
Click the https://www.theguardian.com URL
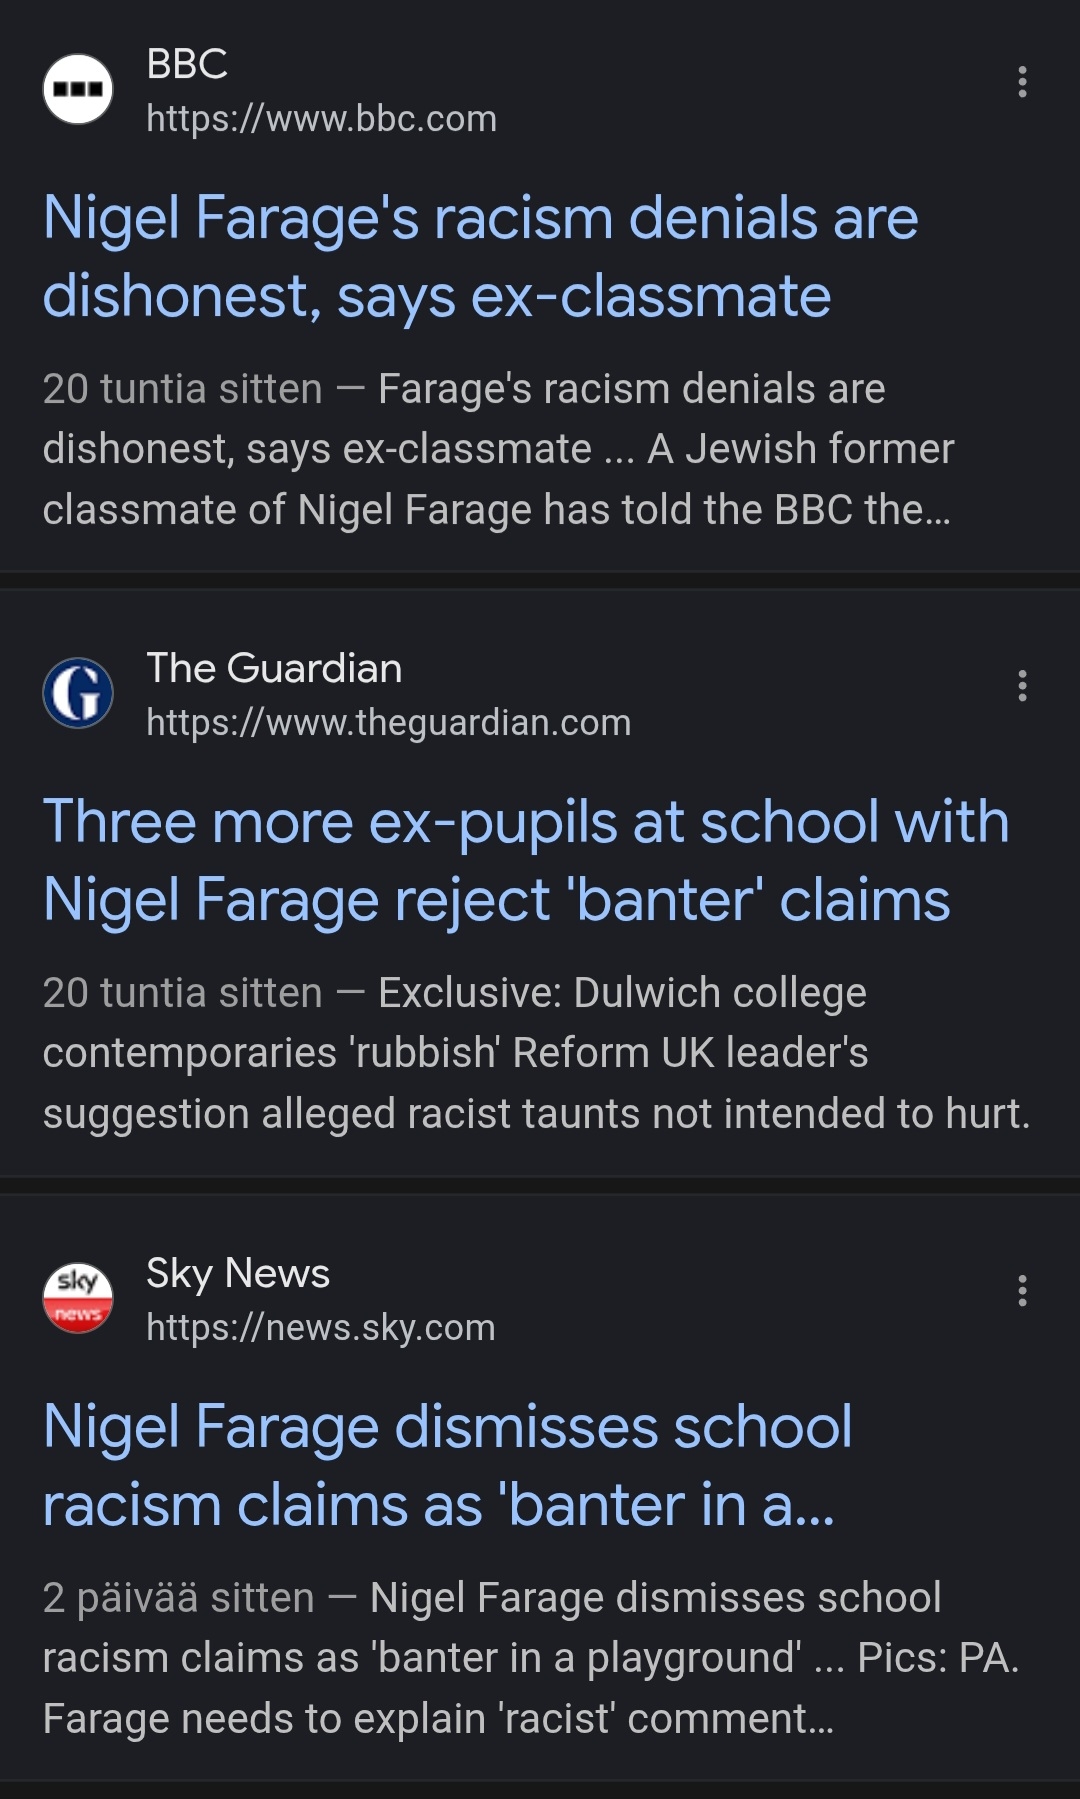[388, 723]
